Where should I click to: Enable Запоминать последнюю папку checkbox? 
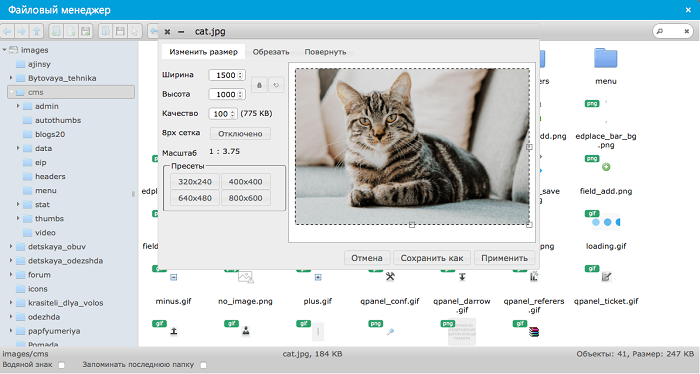(204, 365)
